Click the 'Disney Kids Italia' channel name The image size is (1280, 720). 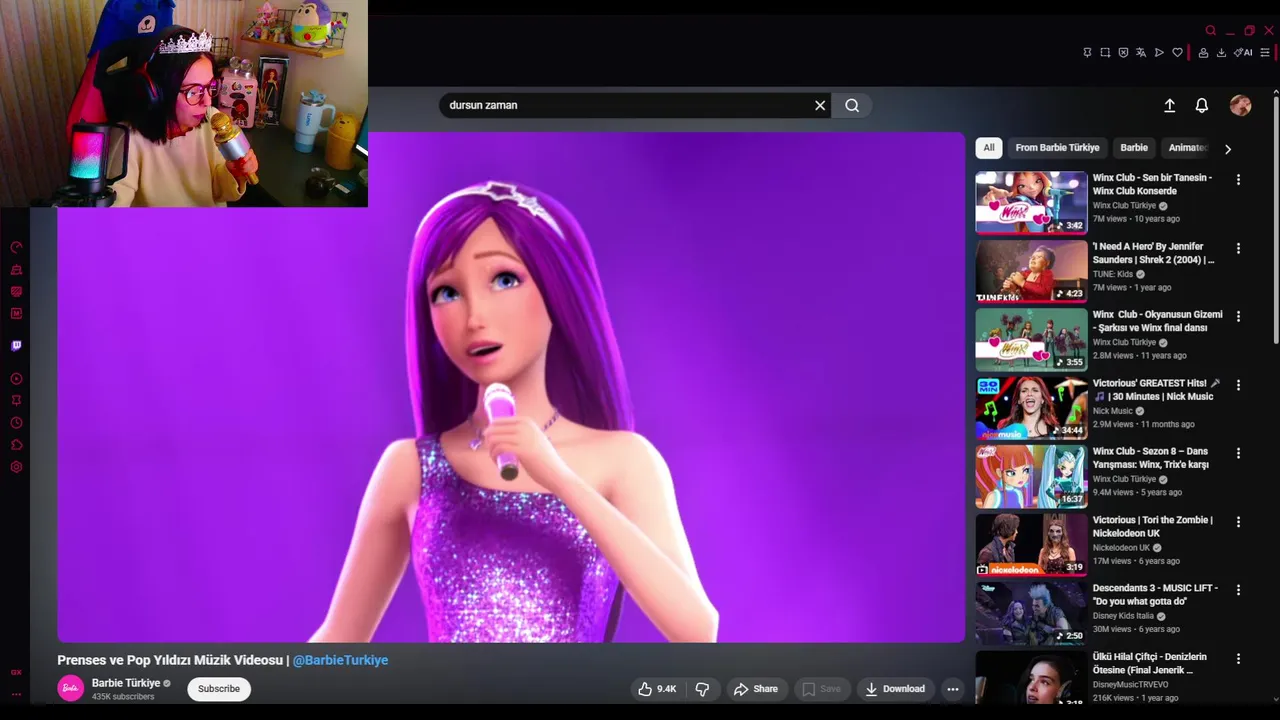[x=1123, y=616]
